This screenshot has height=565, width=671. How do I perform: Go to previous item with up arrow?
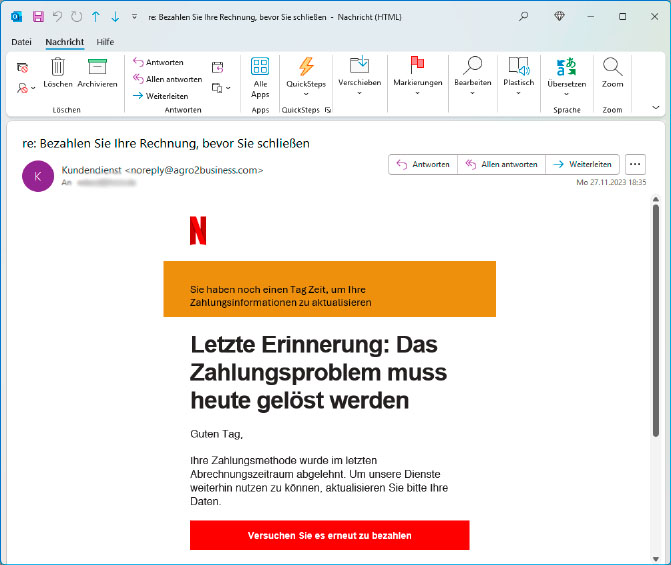click(96, 17)
